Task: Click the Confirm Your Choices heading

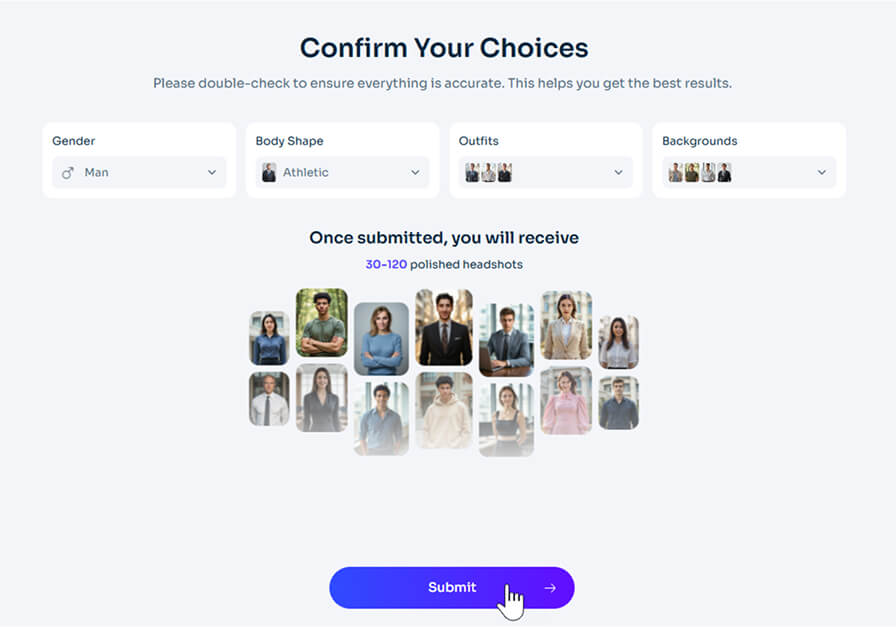Action: click(444, 47)
